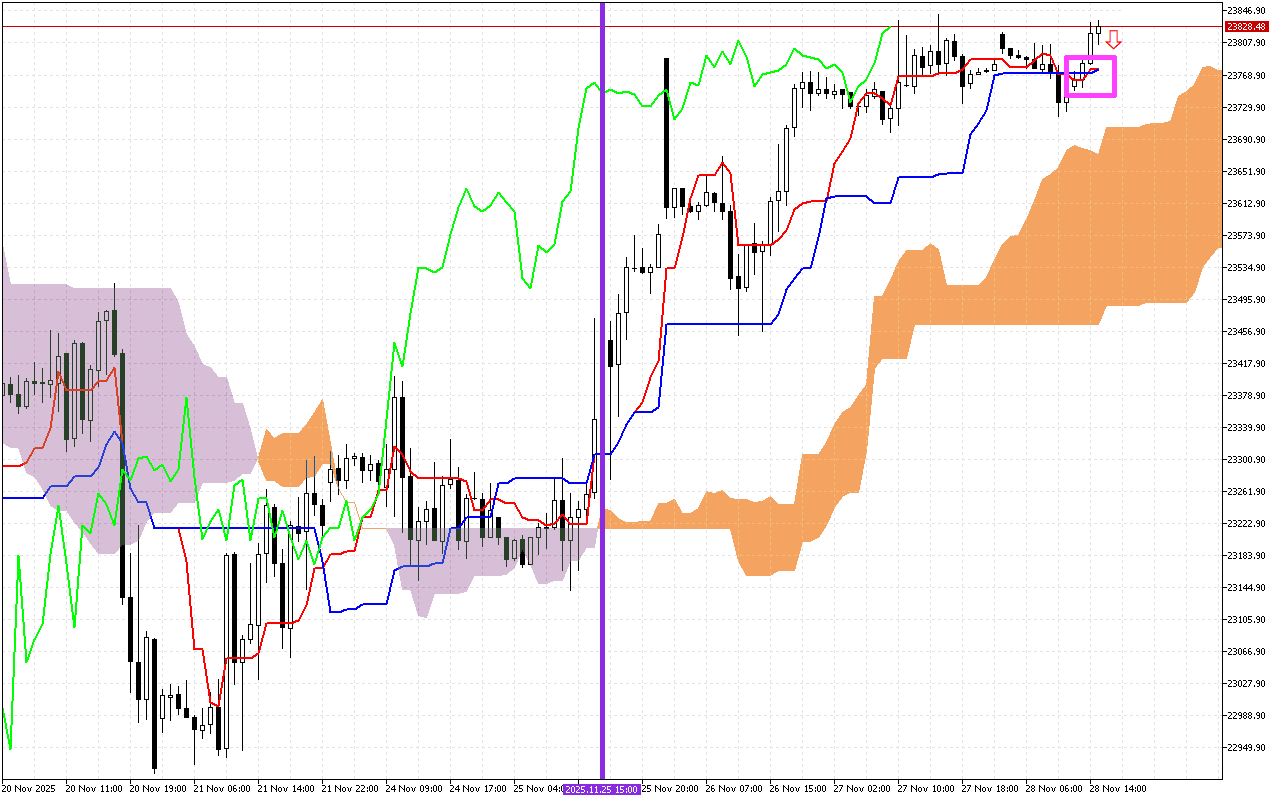The width and height of the screenshot is (1280, 800).
Task: Click the 23300.90 price scale label
Action: coord(1246,460)
